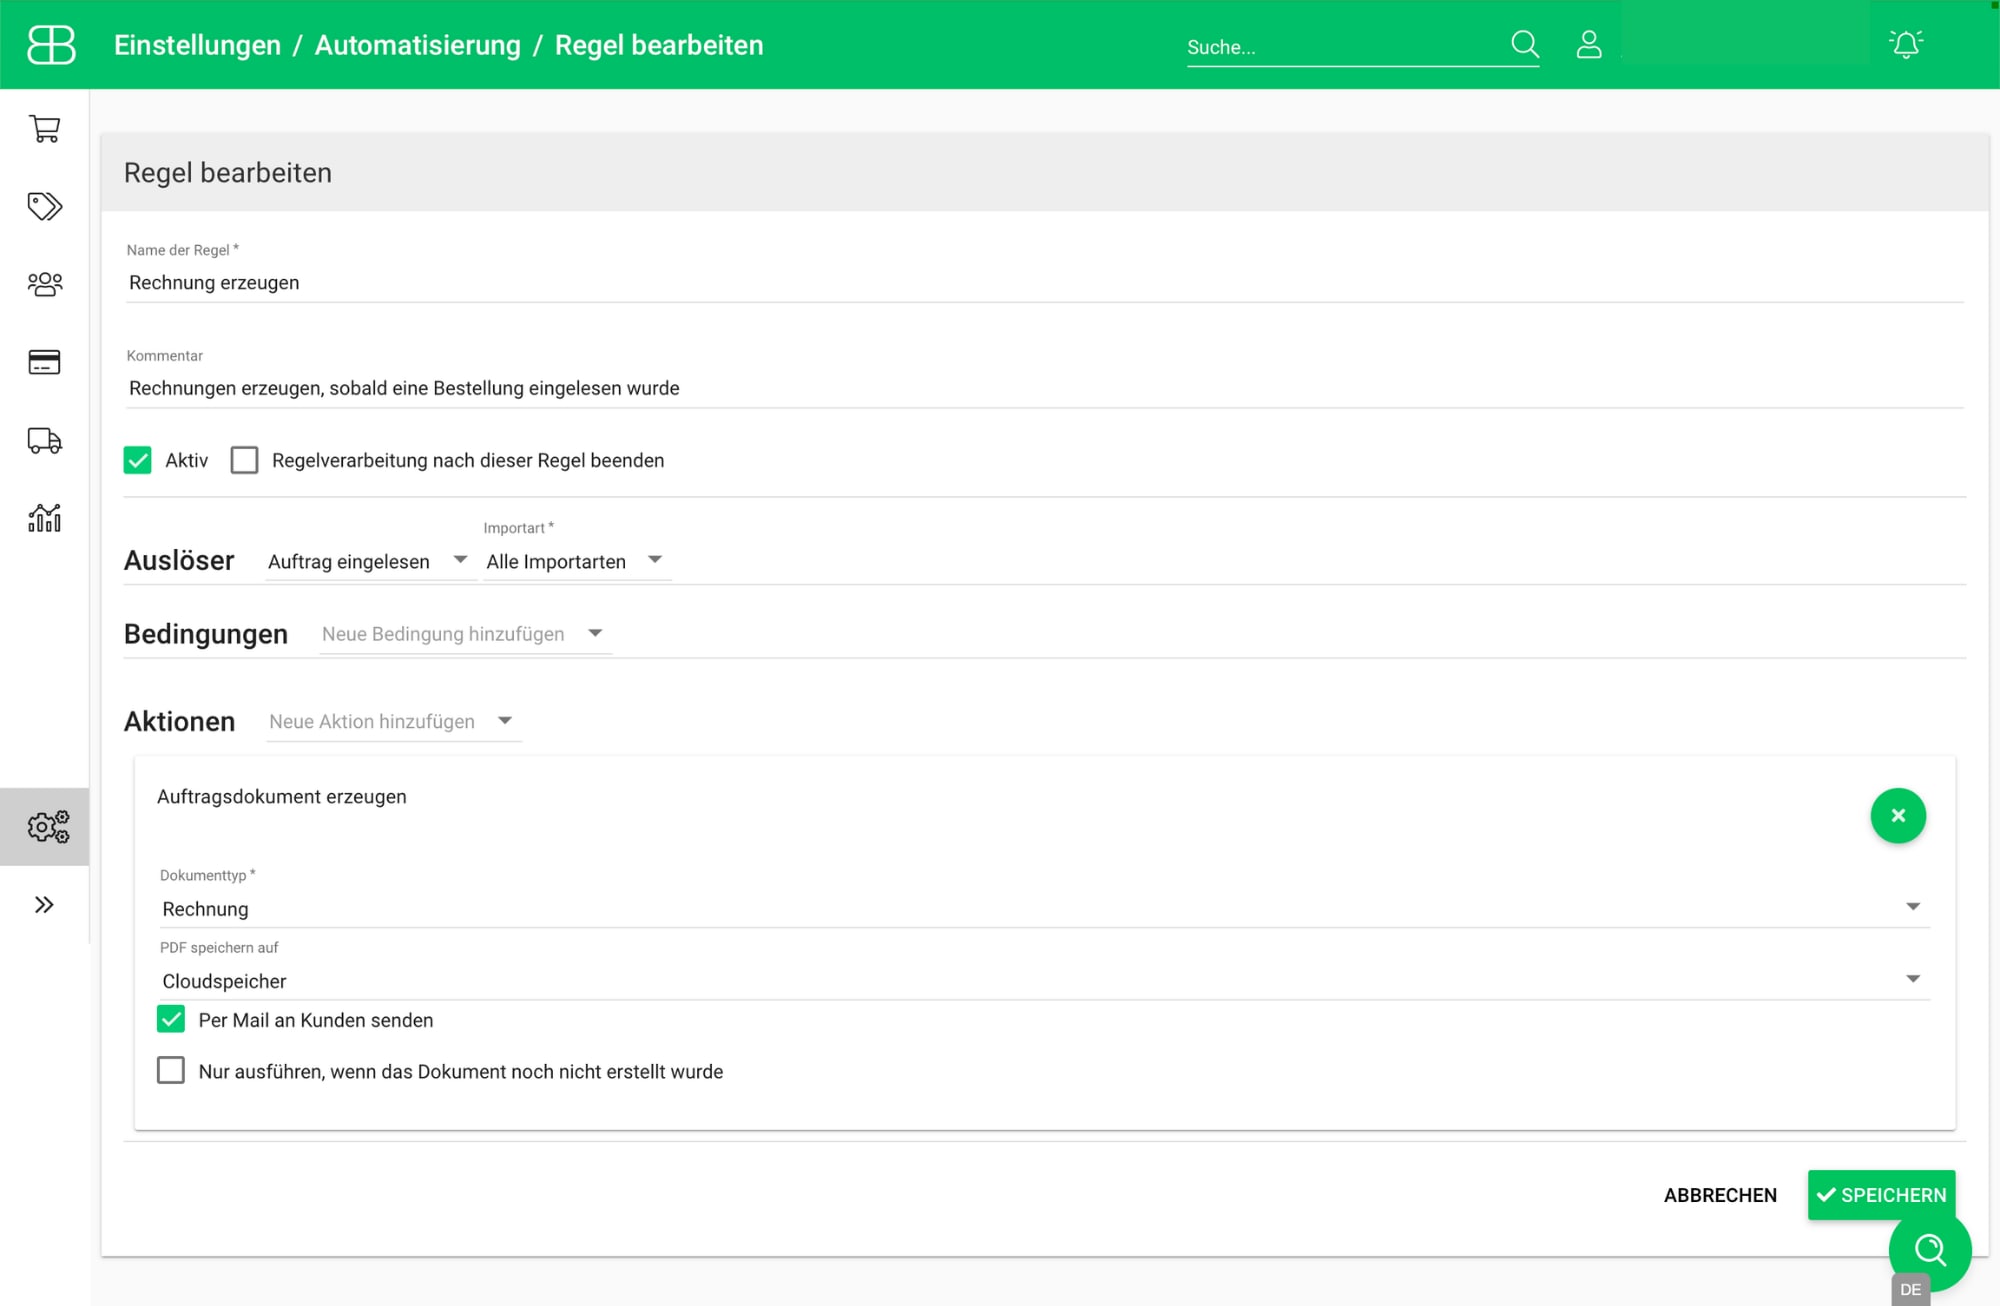This screenshot has width=2000, height=1306.
Task: Click the Auslöser heading
Action: tap(179, 561)
